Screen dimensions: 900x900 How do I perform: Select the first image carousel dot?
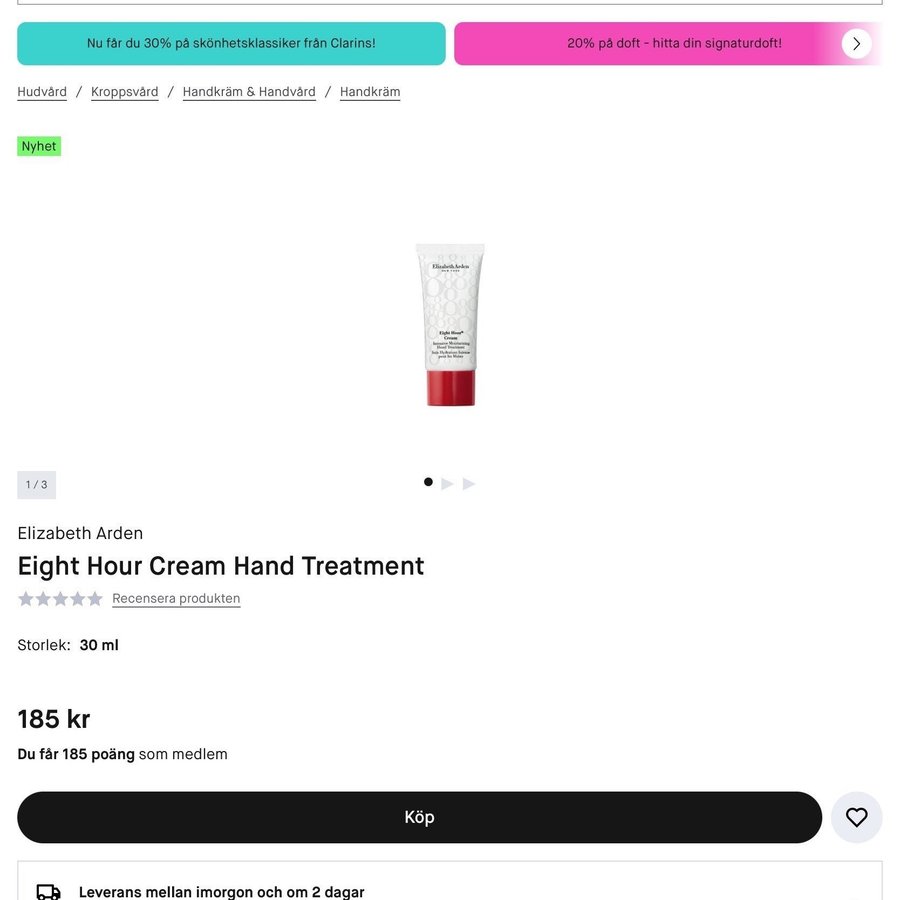coord(428,482)
